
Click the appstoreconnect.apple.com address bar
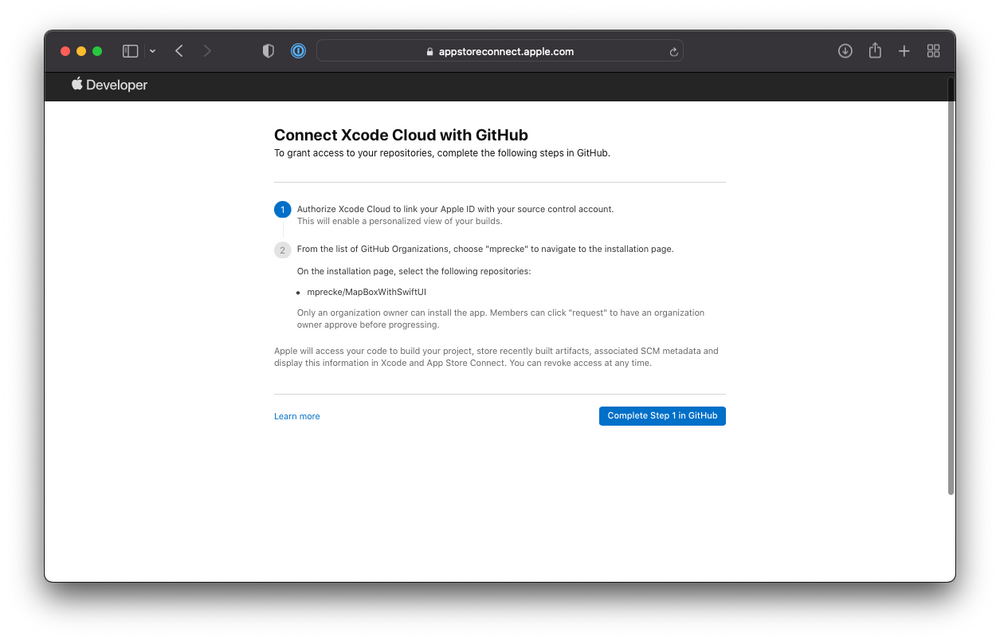(500, 51)
